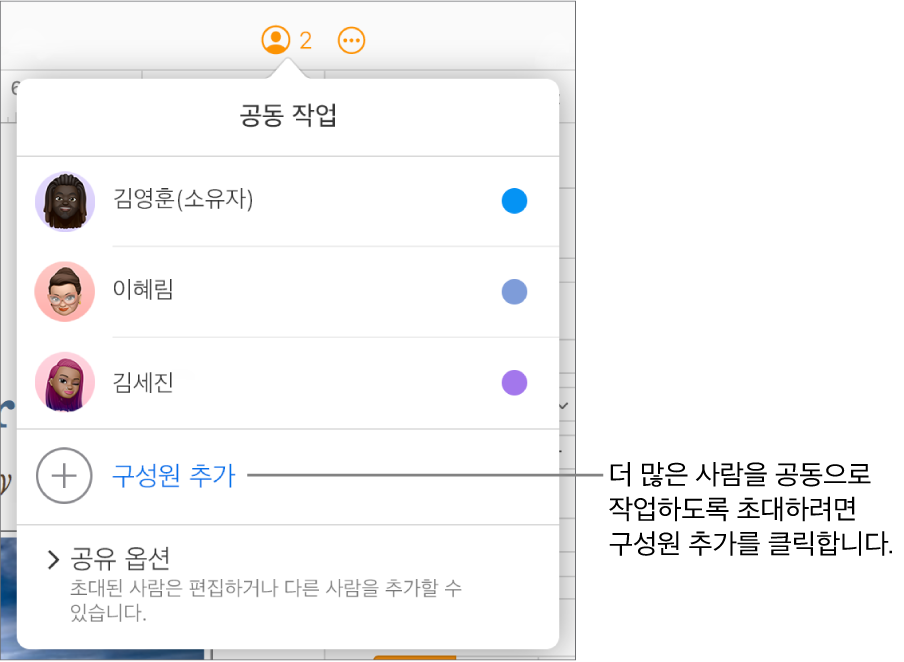The image size is (904, 662).
Task: Click the disclosure chevron beside 공유 옵션
Action: coord(54,560)
